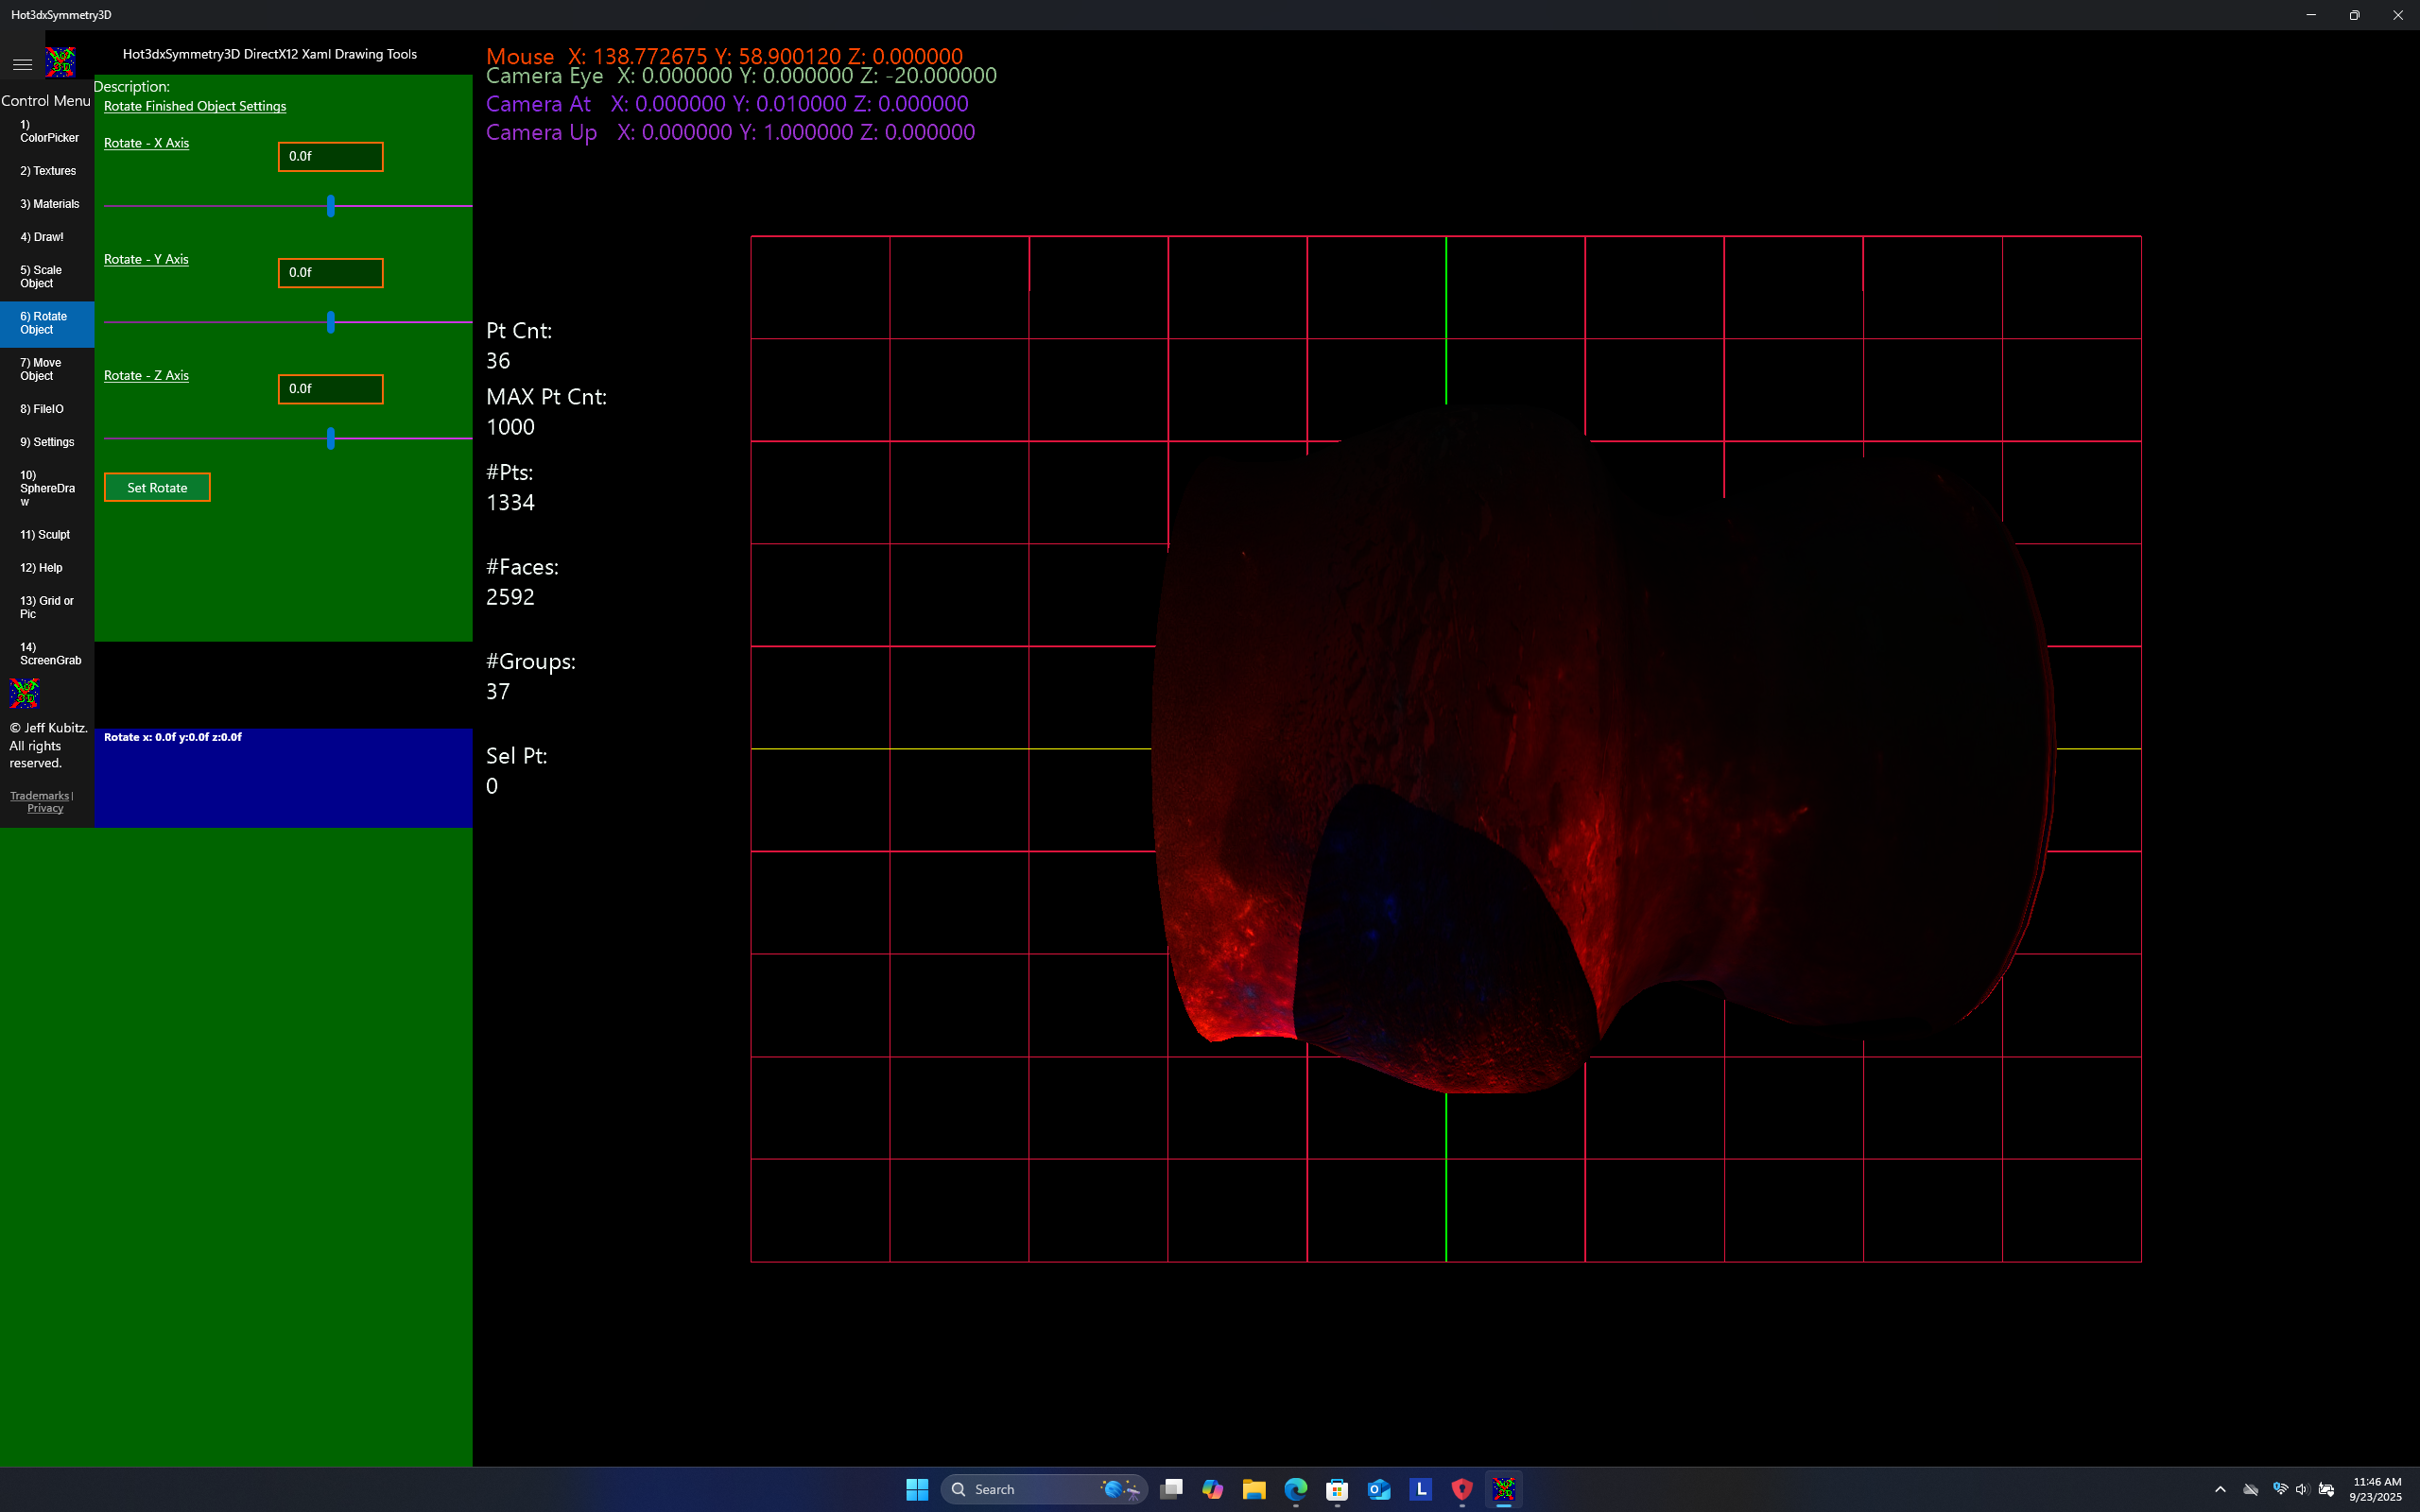Viewport: 2420px width, 1512px height.
Task: Open Microsoft Edge from the taskbar
Action: coord(1295,1489)
